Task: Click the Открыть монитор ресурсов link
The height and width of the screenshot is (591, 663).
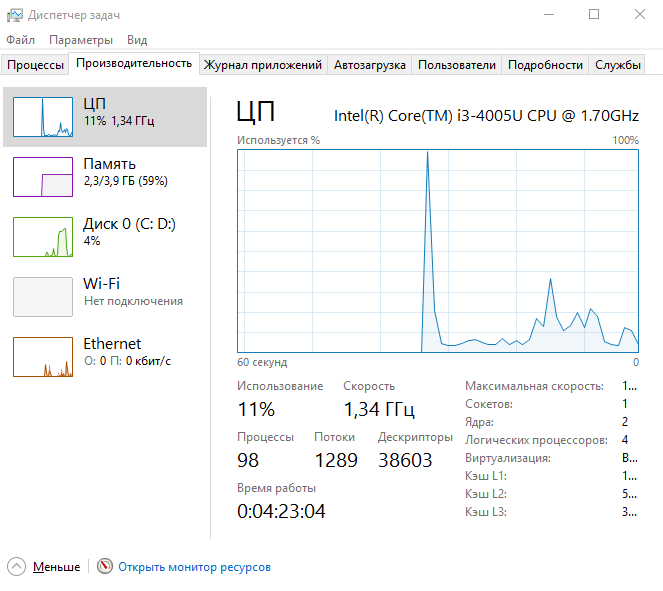Action: pyautogui.click(x=194, y=567)
